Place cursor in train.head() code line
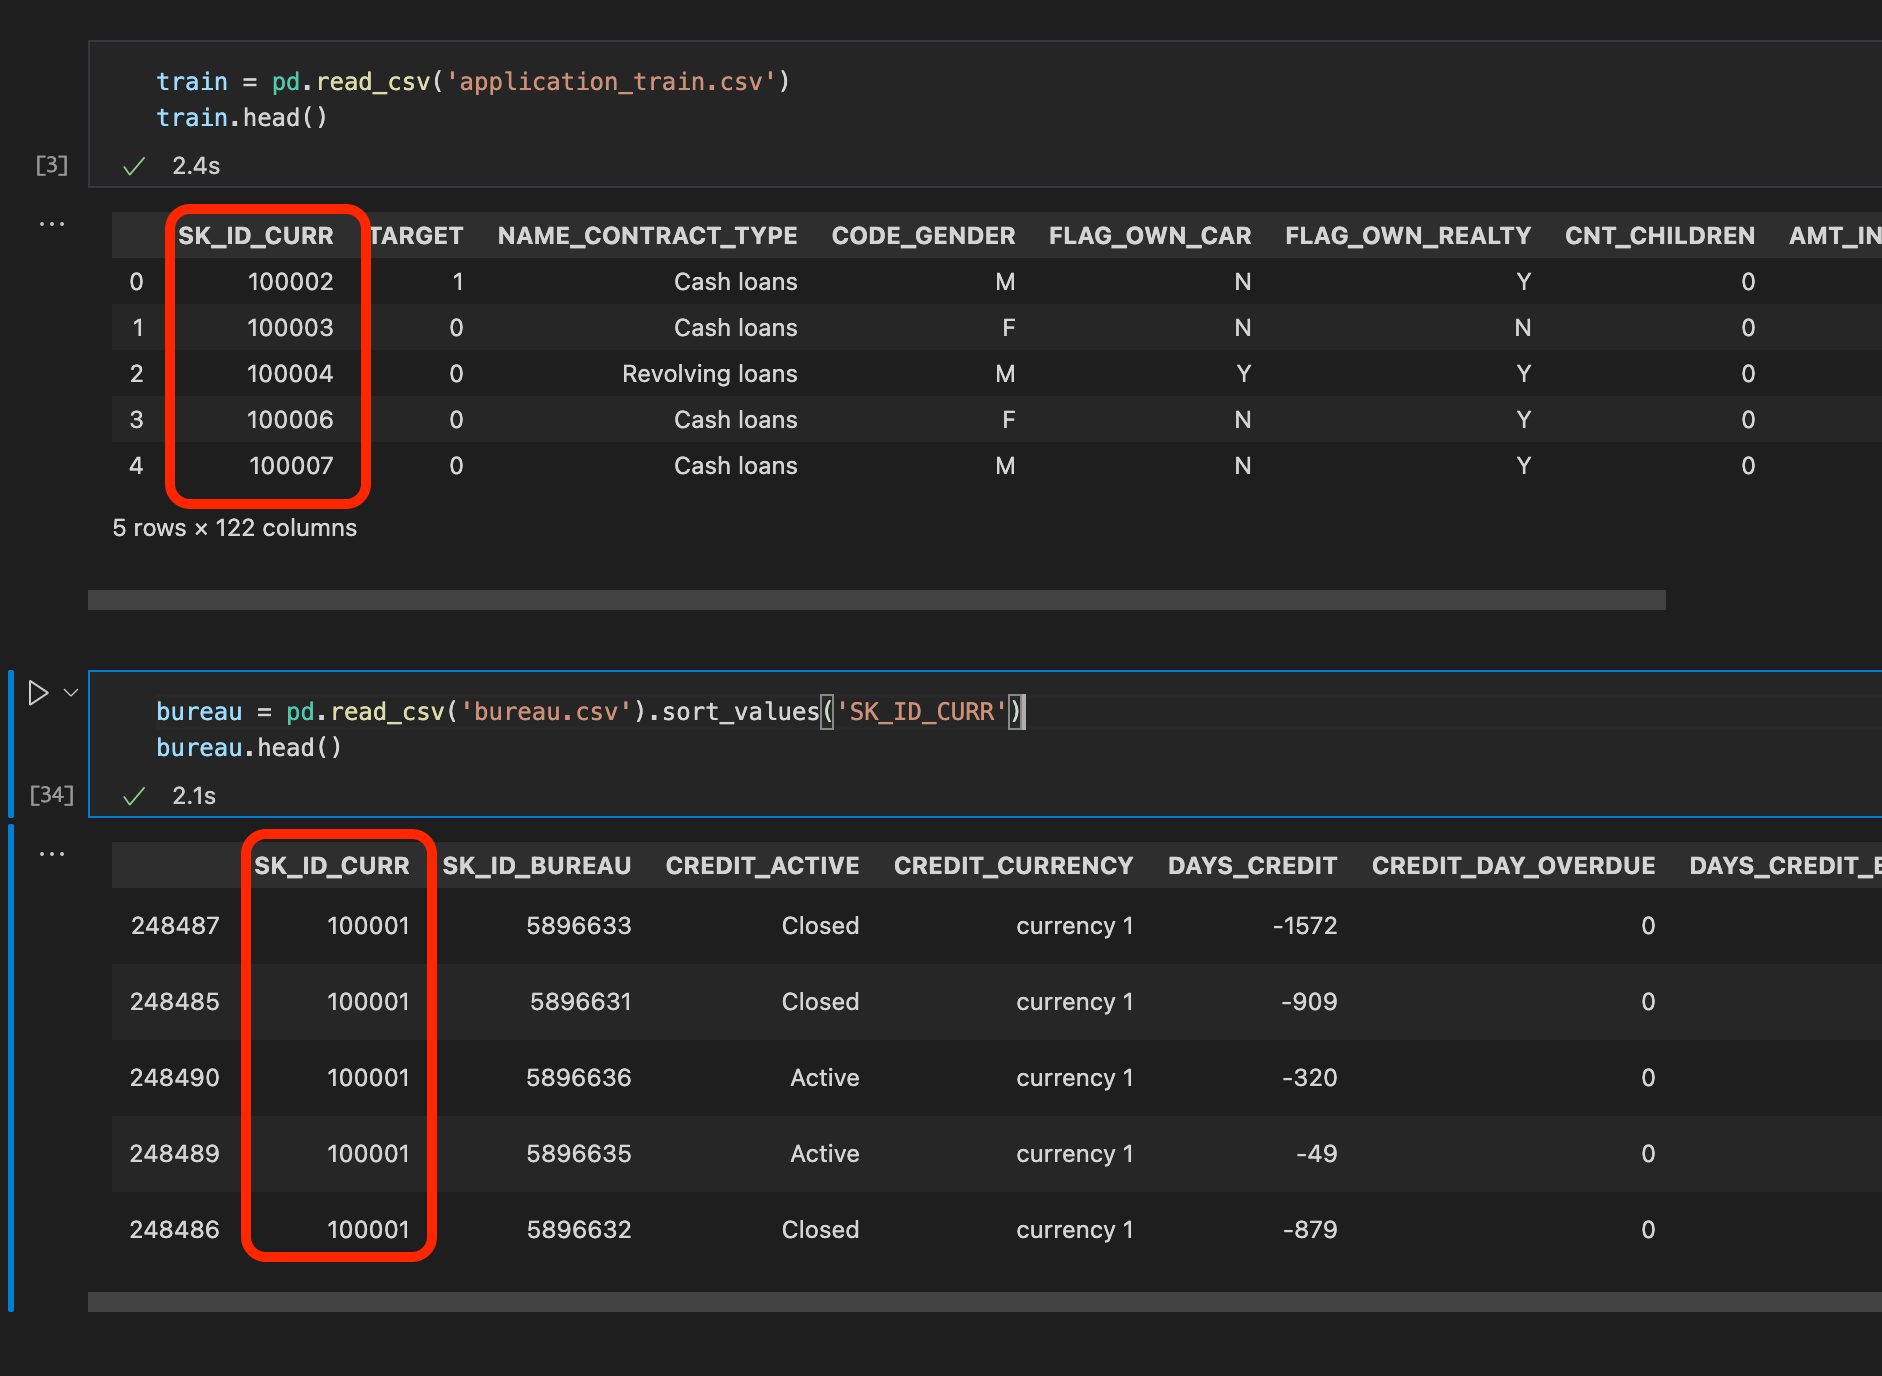 coord(242,118)
